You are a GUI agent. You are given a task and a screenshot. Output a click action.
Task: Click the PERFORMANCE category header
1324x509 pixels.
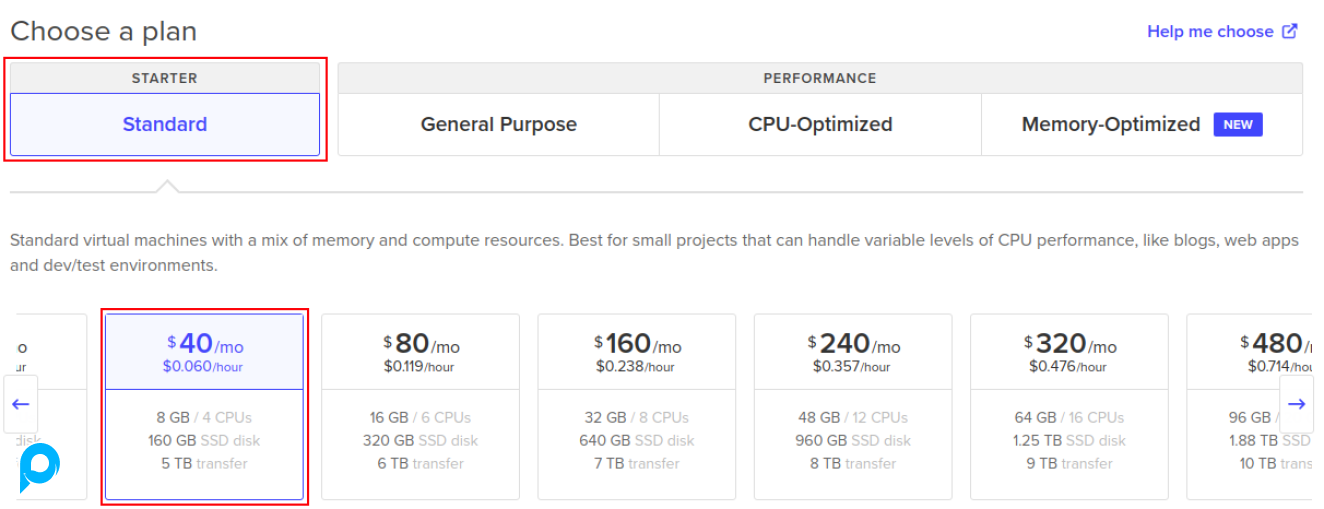click(820, 78)
